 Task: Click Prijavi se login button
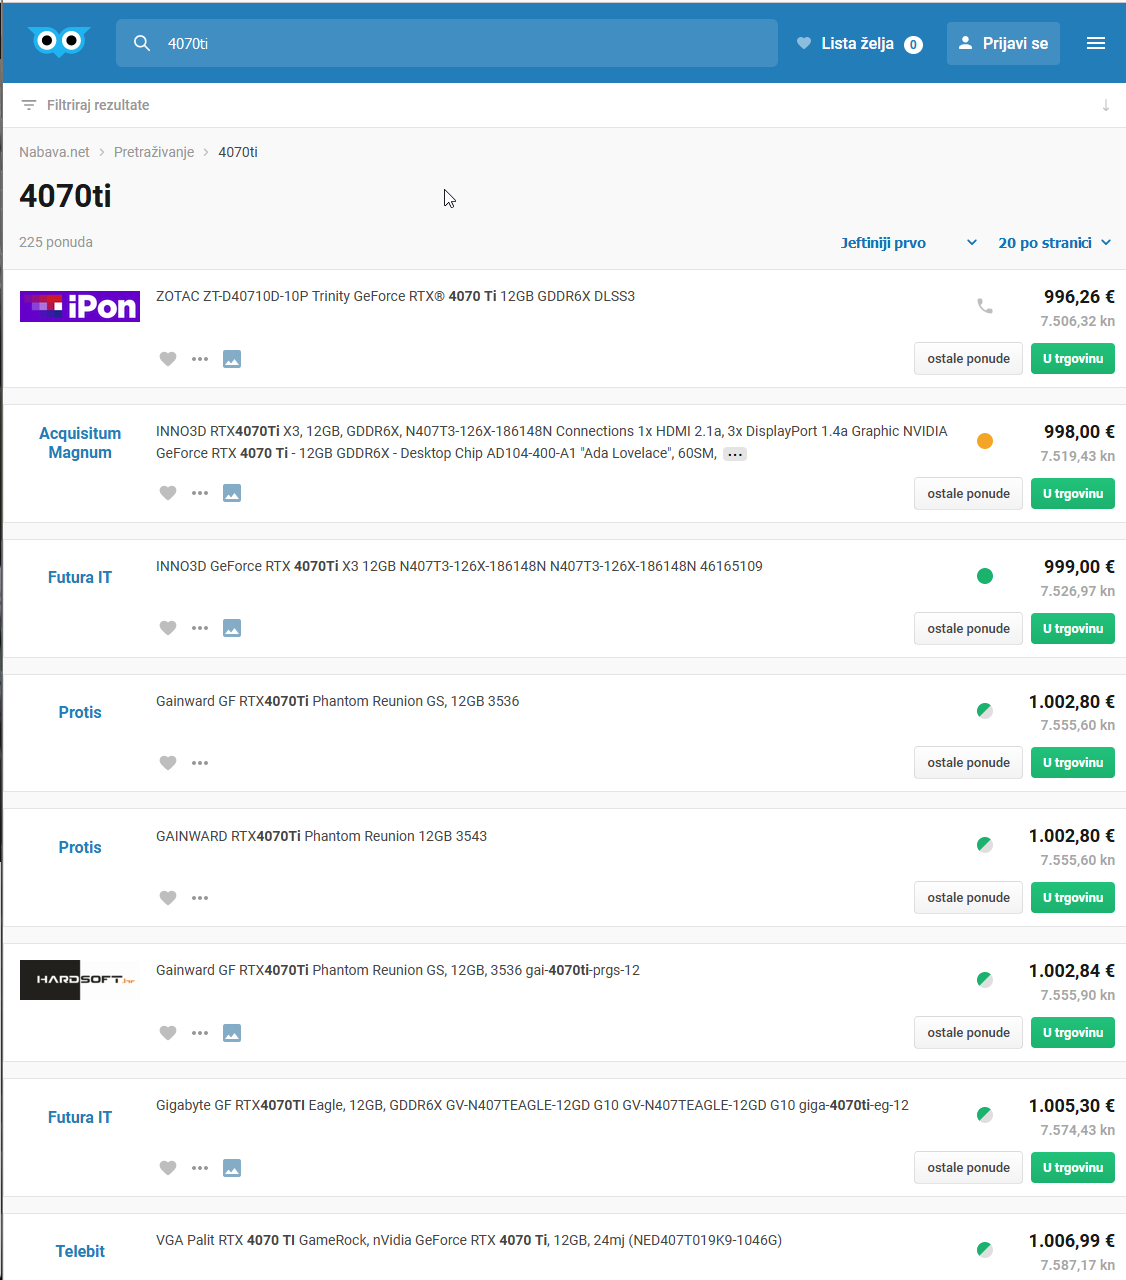pos(1003,43)
